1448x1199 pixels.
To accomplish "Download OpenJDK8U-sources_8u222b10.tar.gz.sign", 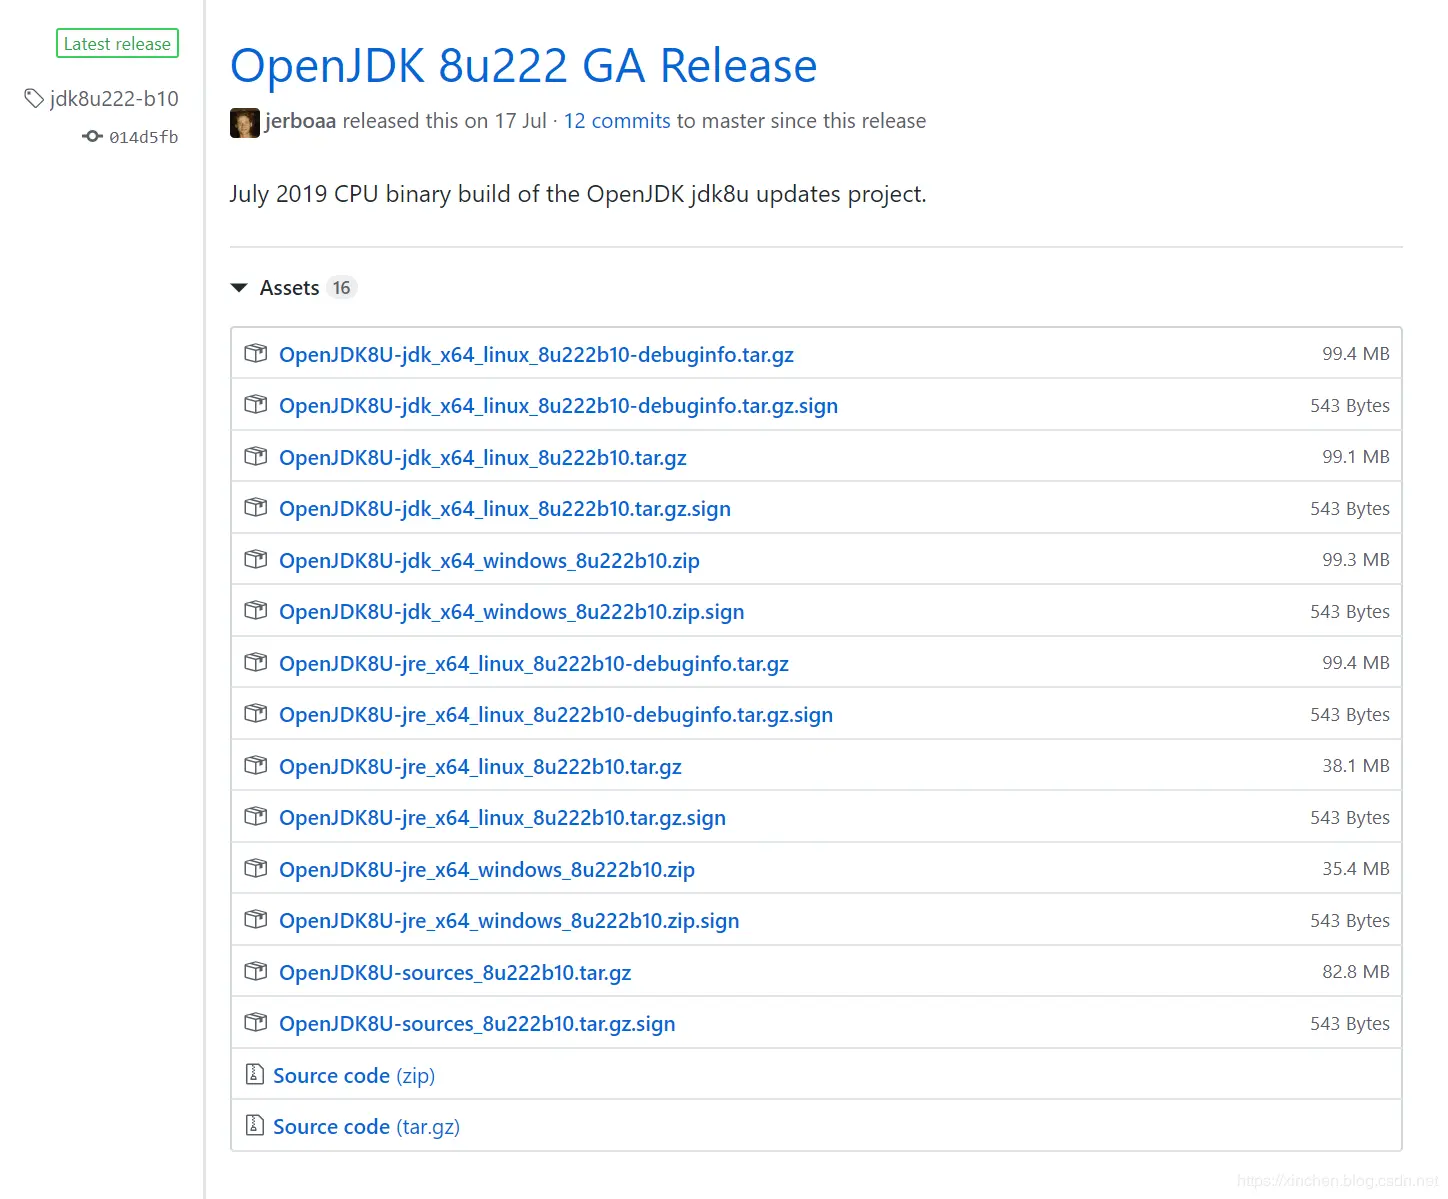I will (477, 1024).
